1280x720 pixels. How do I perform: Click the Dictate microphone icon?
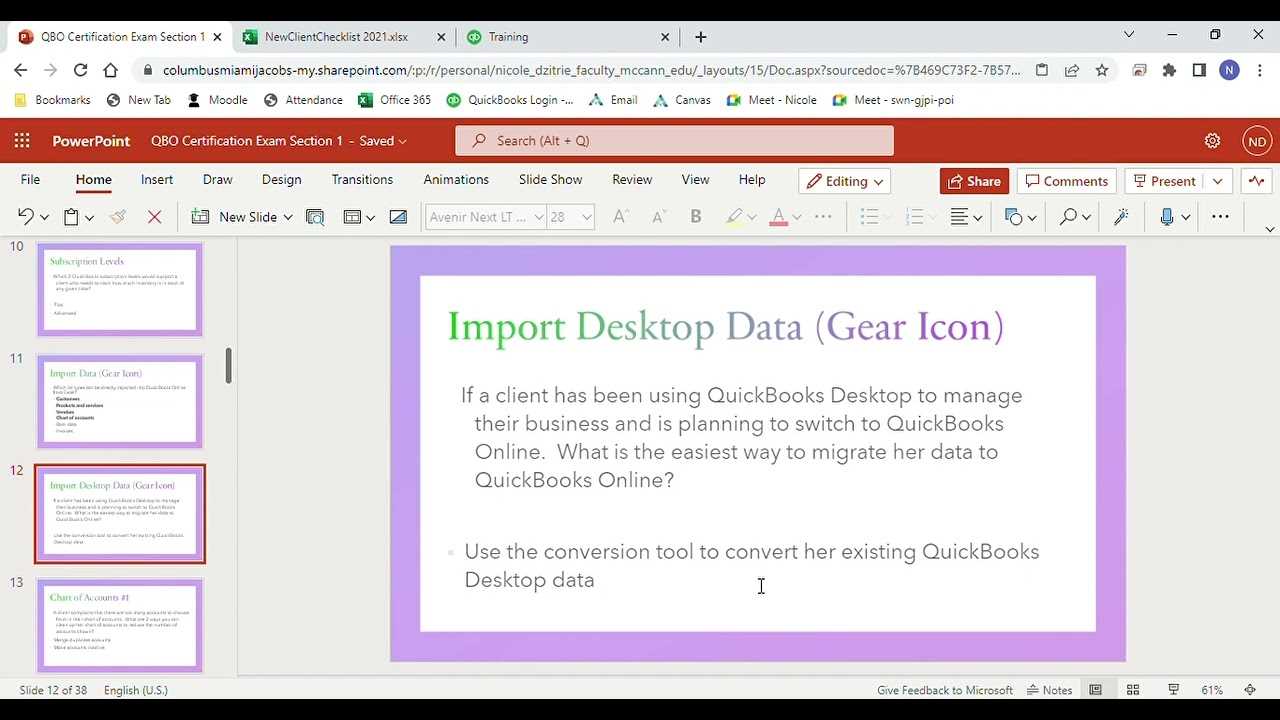tap(1166, 217)
